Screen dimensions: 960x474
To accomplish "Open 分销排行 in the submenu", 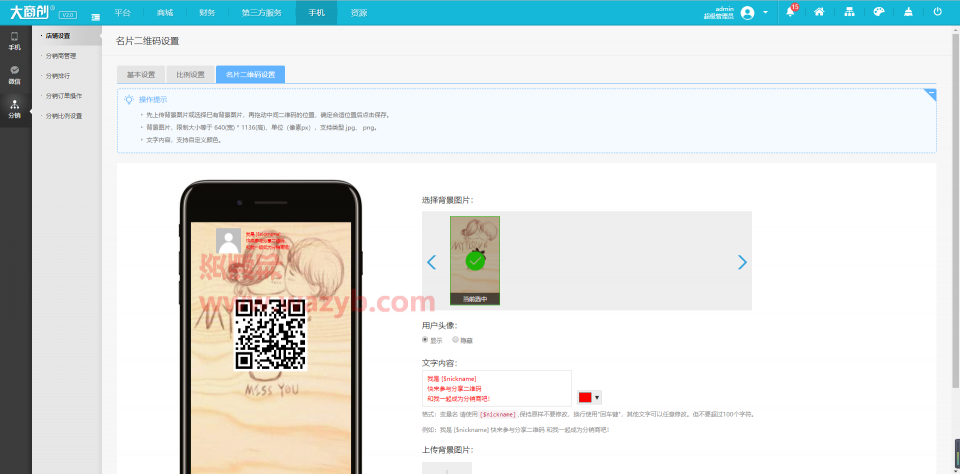I will point(58,76).
